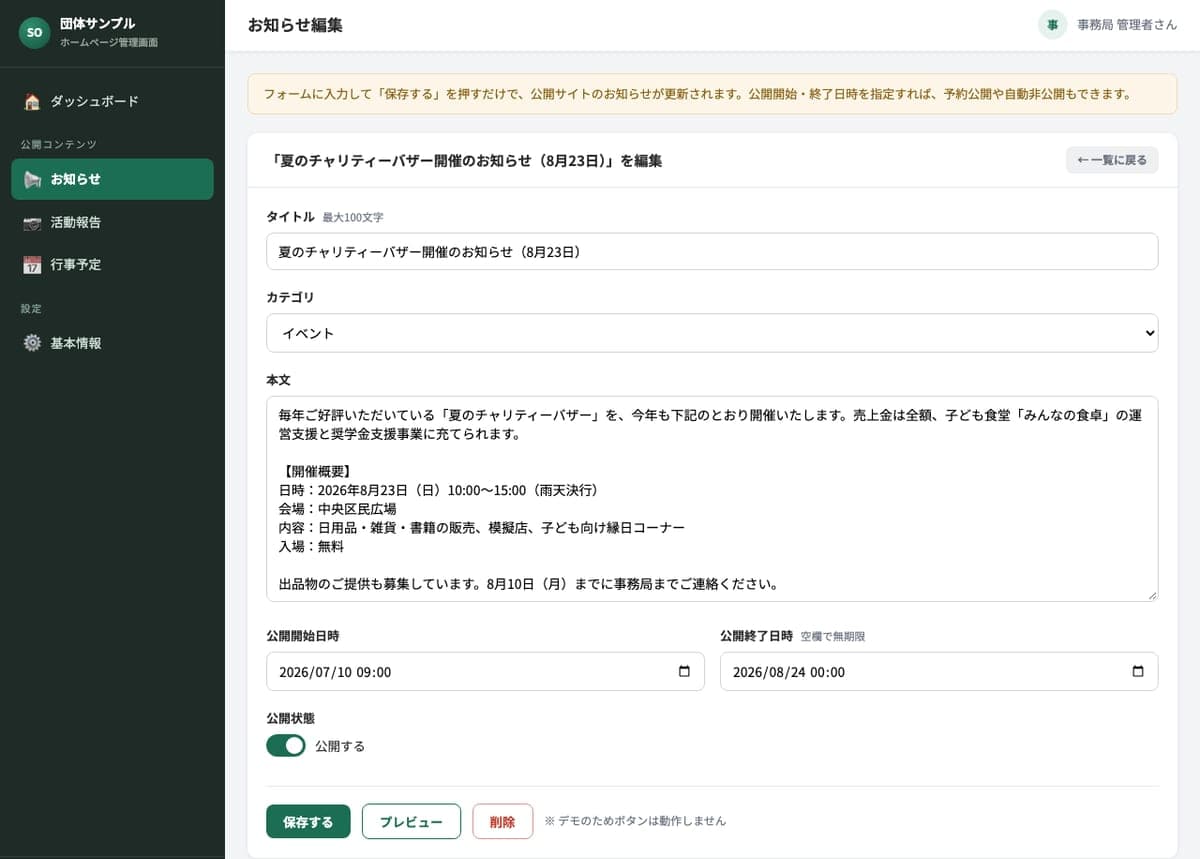Screen dimensions: 1200x859
Task: Open 基本情報 settings page
Action: click(112, 343)
